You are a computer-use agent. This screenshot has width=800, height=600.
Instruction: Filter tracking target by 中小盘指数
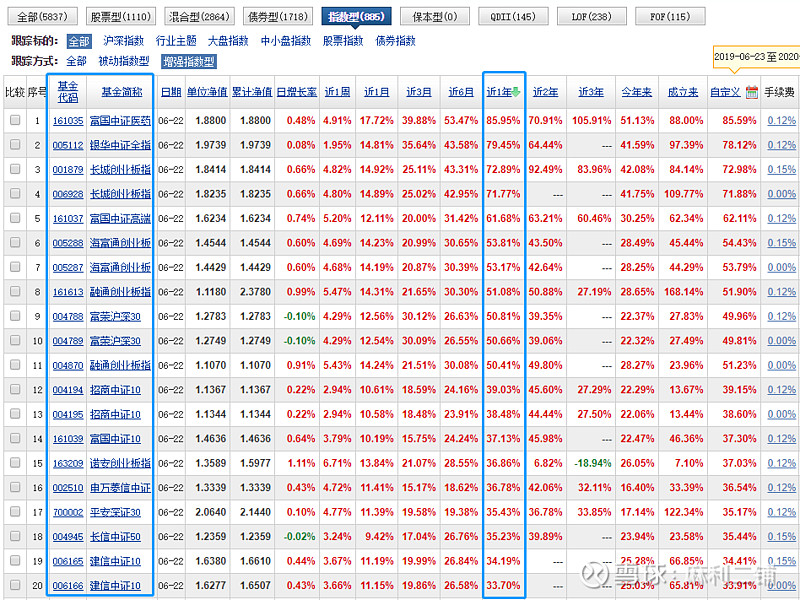coord(286,41)
